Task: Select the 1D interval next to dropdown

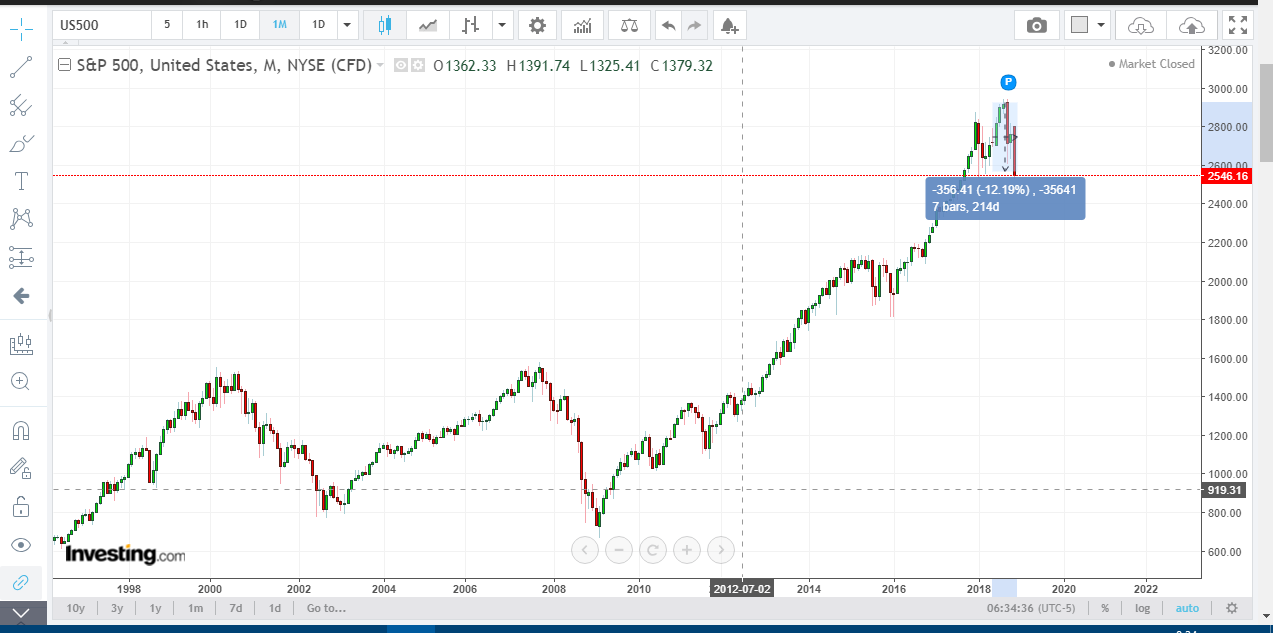Action: point(318,25)
